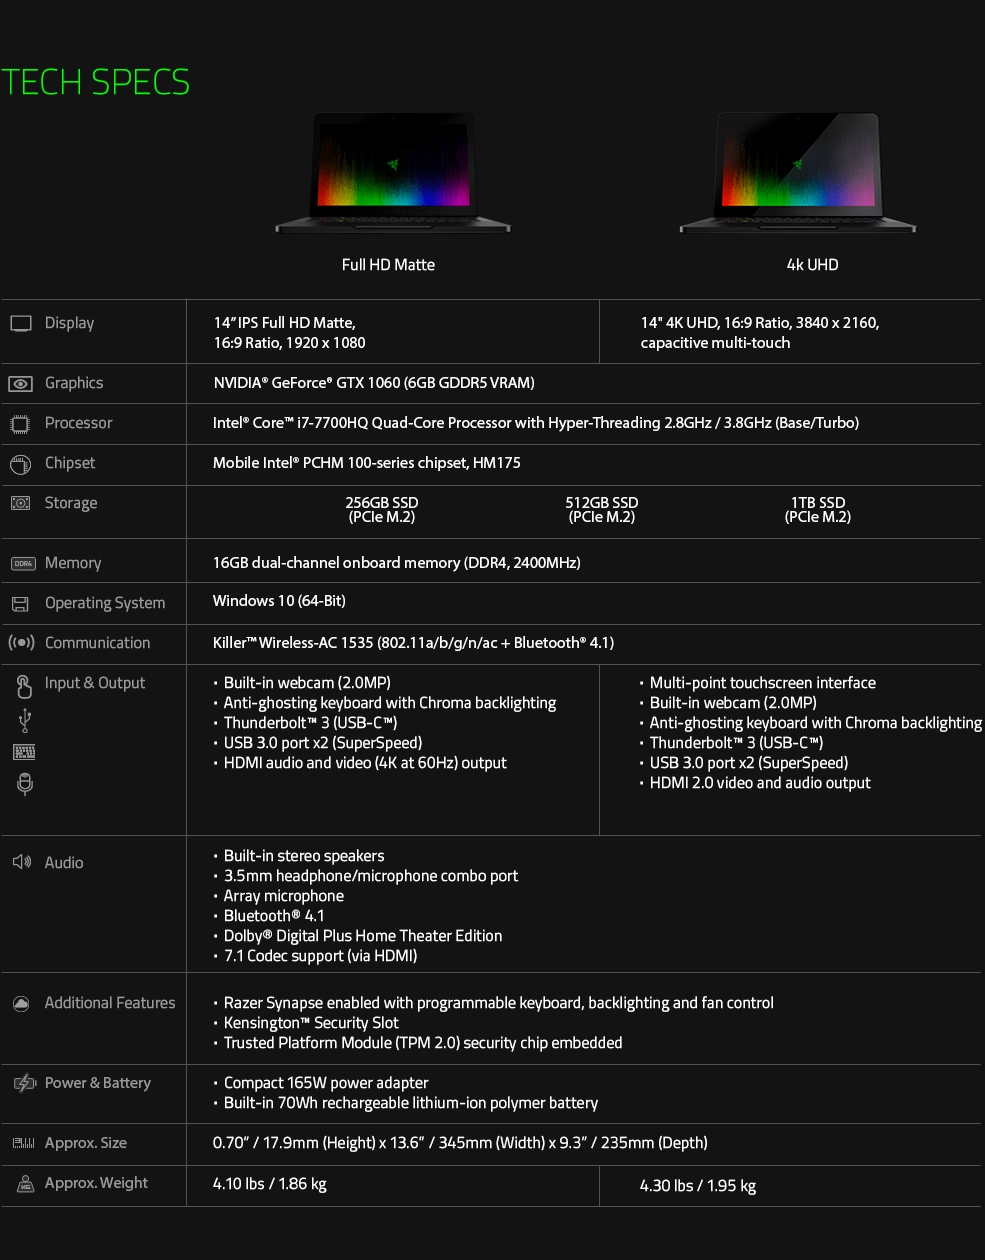The image size is (985, 1260).
Task: Click "Dolby Digital Plus Home Theater Edition" bullet
Action: coord(363,936)
